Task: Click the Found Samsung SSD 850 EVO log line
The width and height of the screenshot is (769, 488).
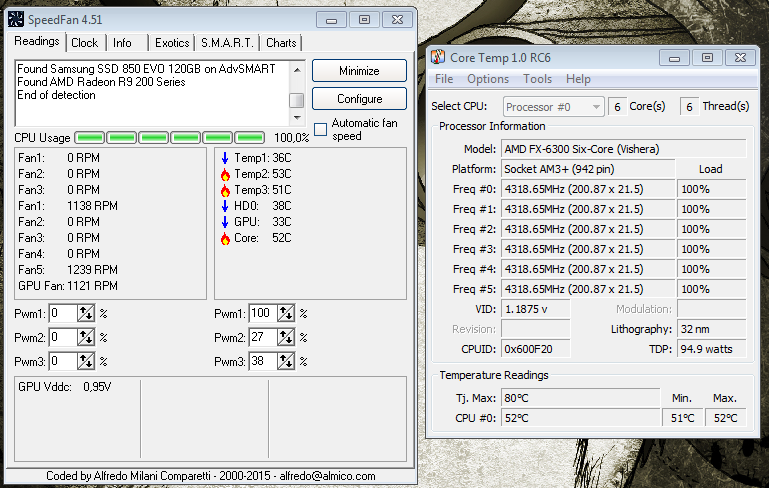Action: (146, 69)
